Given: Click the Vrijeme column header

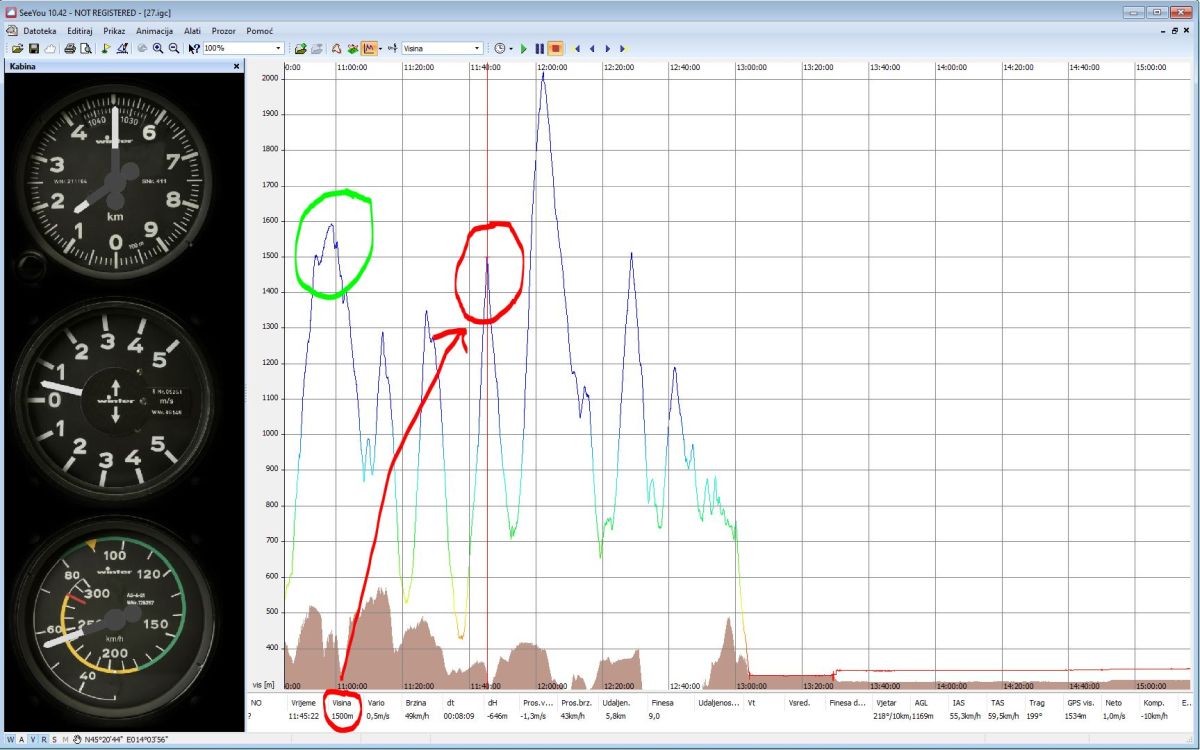Looking at the screenshot, I should (304, 703).
